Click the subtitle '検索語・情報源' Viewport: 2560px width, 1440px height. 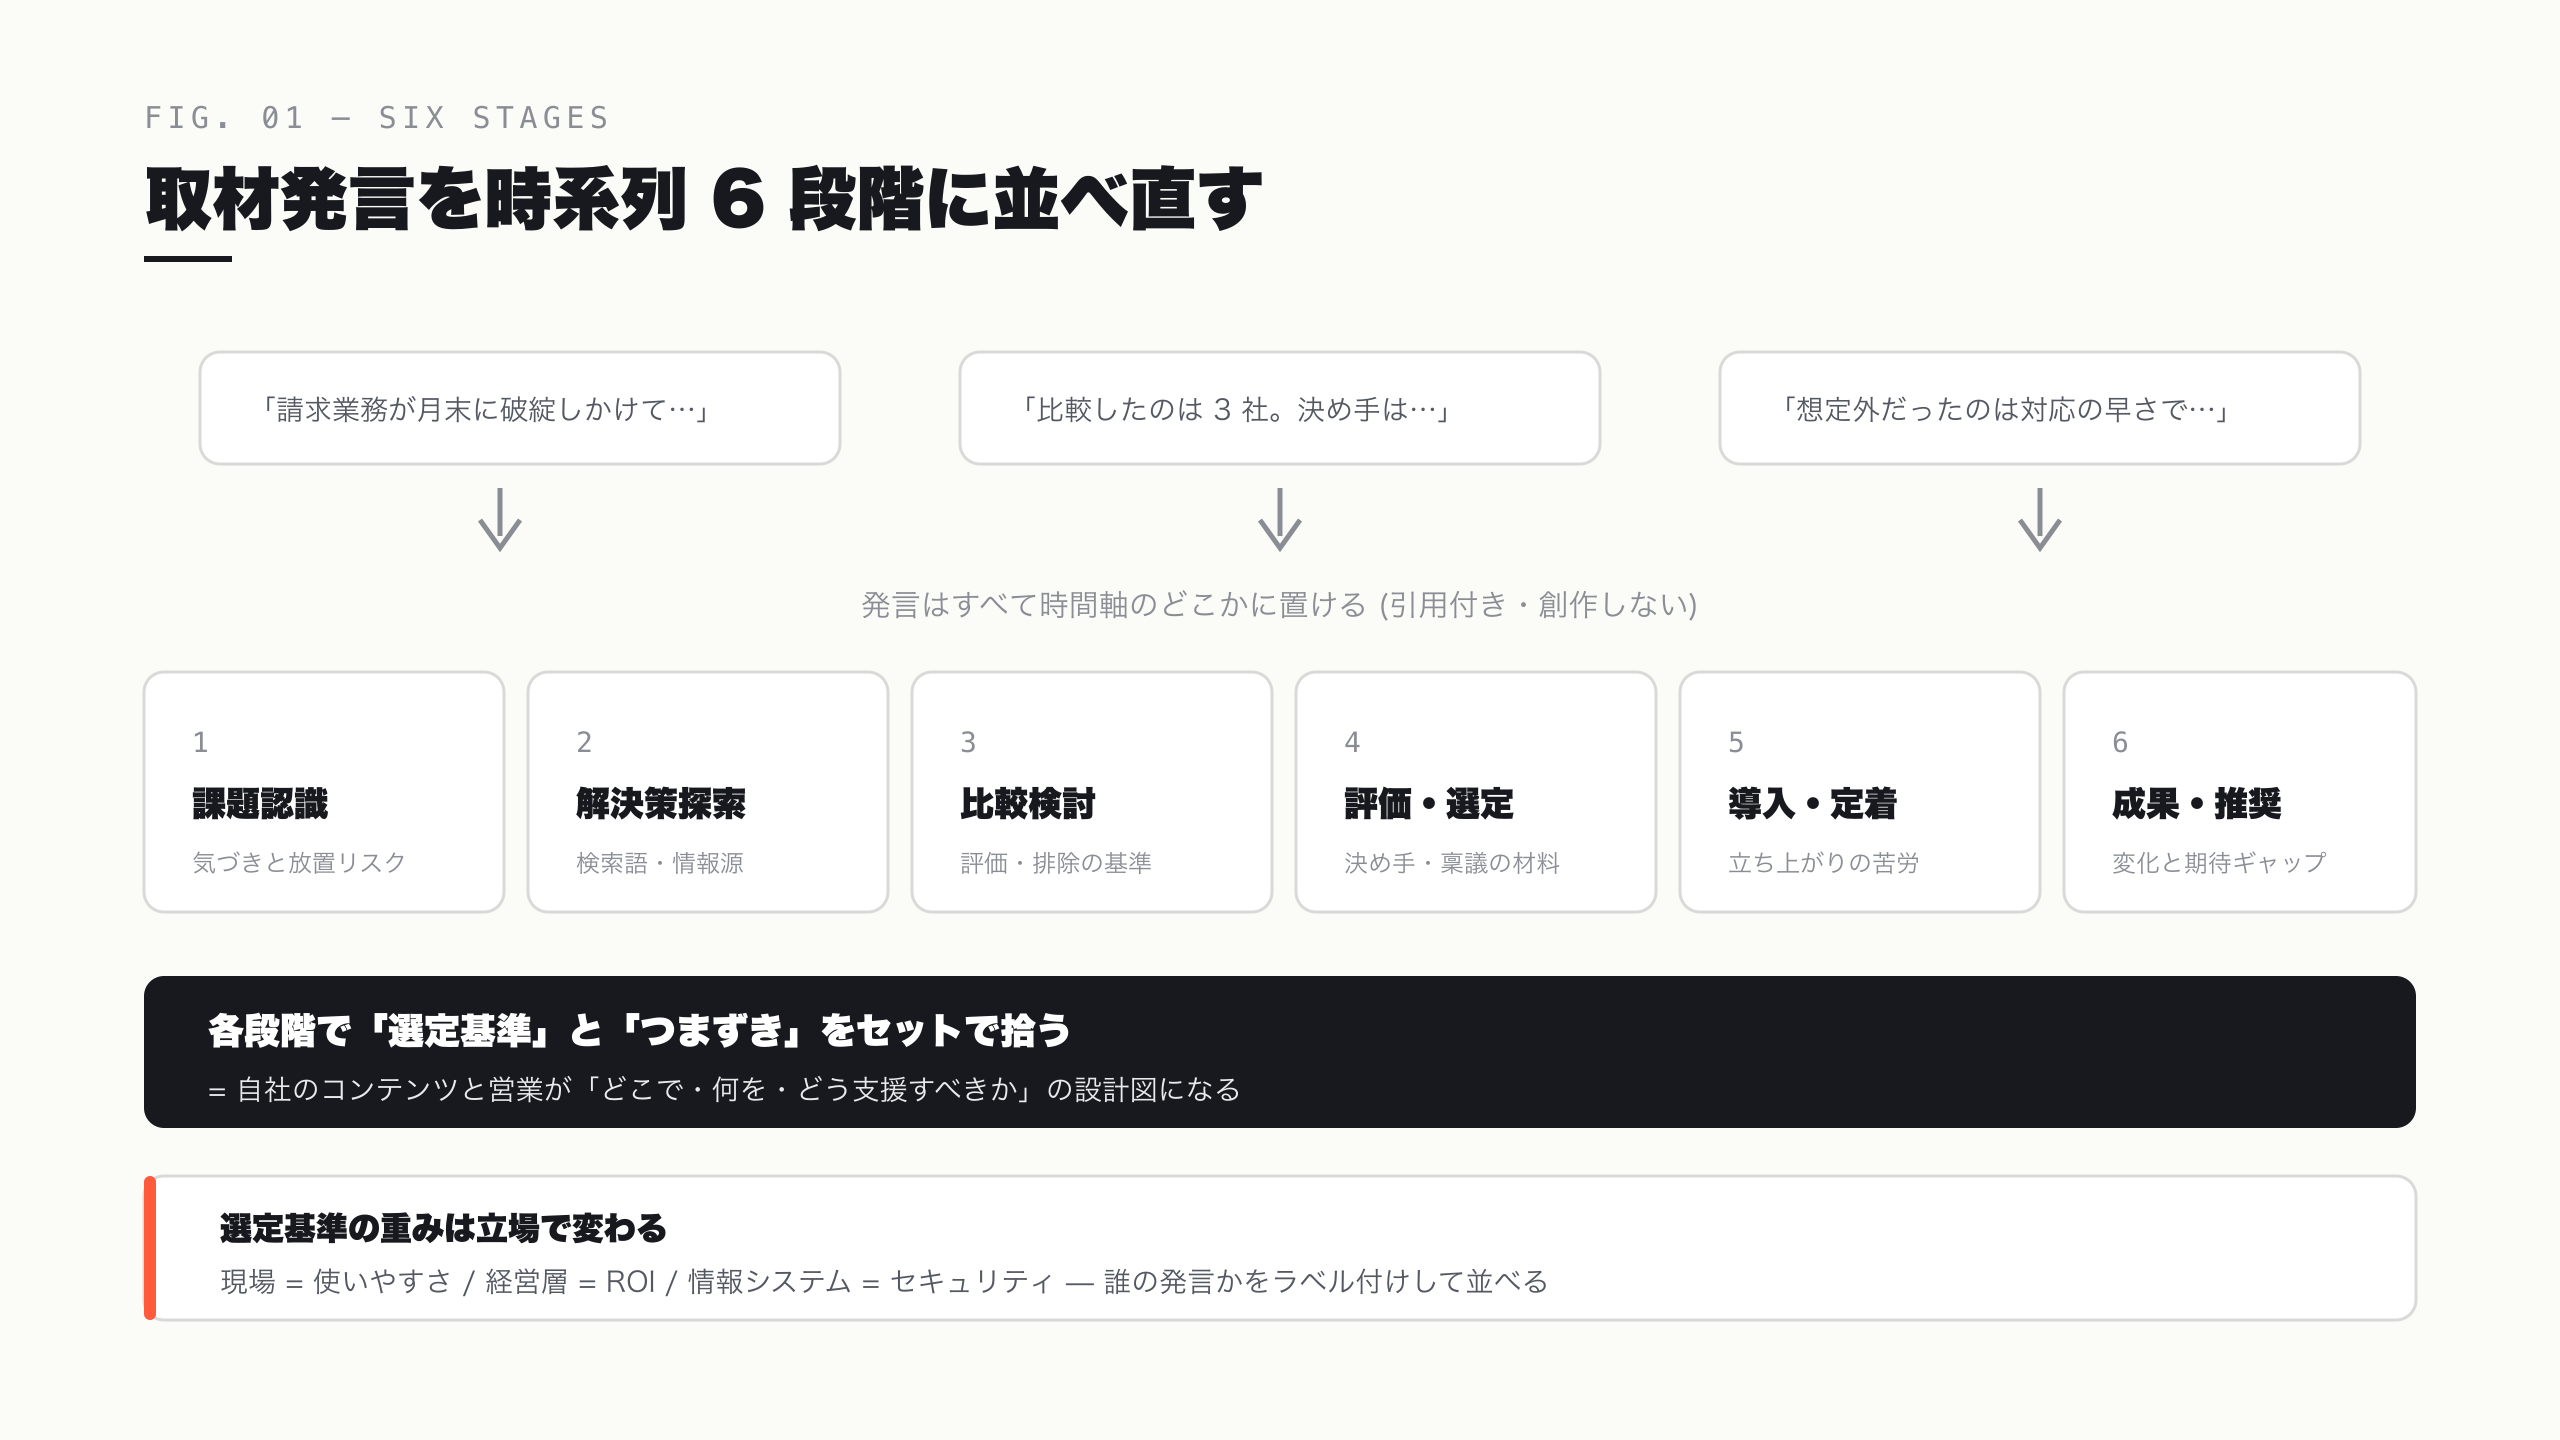coord(660,863)
